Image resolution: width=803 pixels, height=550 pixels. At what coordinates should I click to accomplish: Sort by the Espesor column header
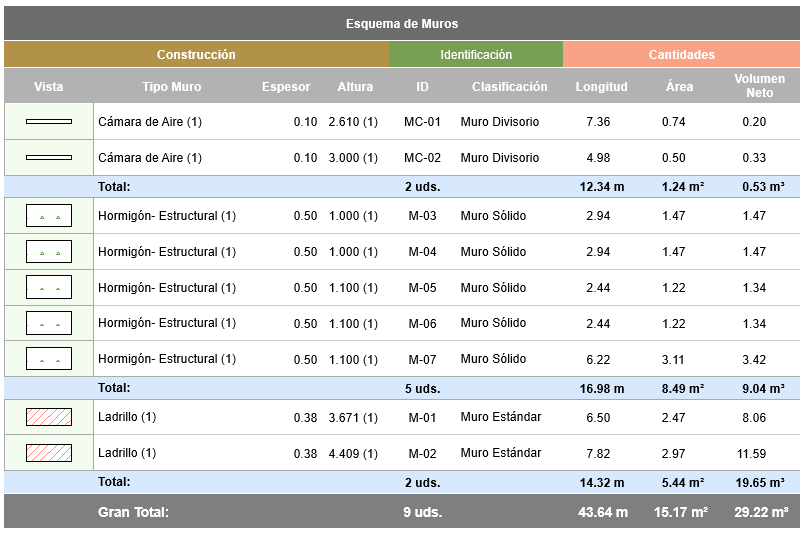[x=286, y=87]
